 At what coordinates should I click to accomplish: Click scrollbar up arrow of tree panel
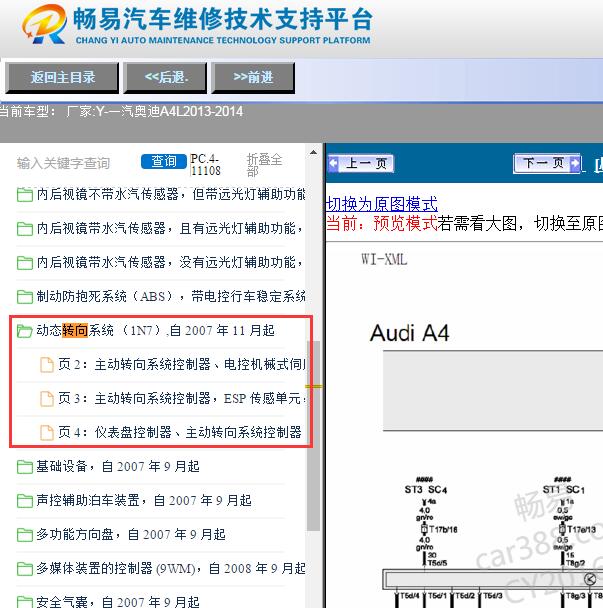313,153
